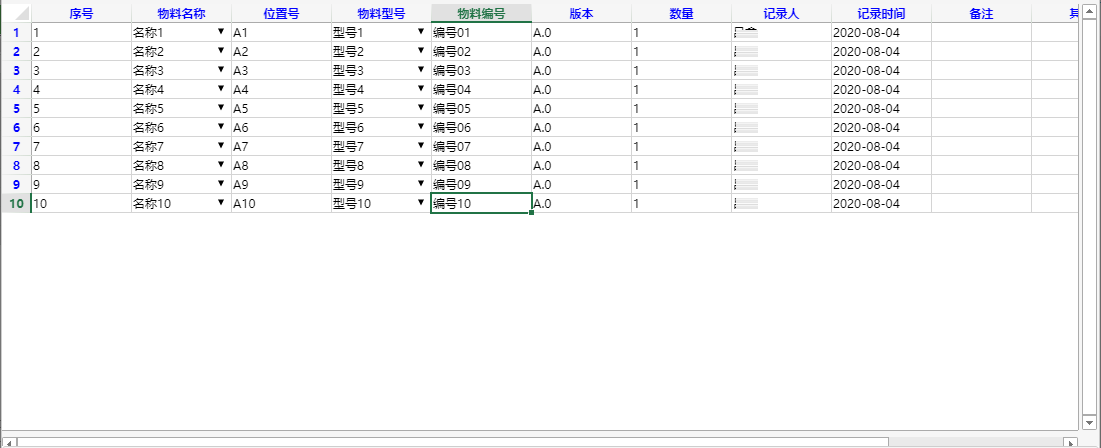This screenshot has height=448, width=1101.
Task: Click the horizontal scrollbar left arrow
Action: (9, 442)
